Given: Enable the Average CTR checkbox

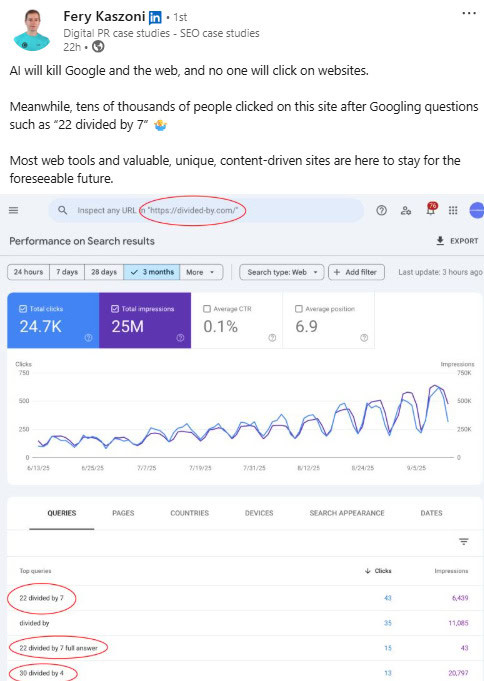Looking at the screenshot, I should tap(207, 309).
